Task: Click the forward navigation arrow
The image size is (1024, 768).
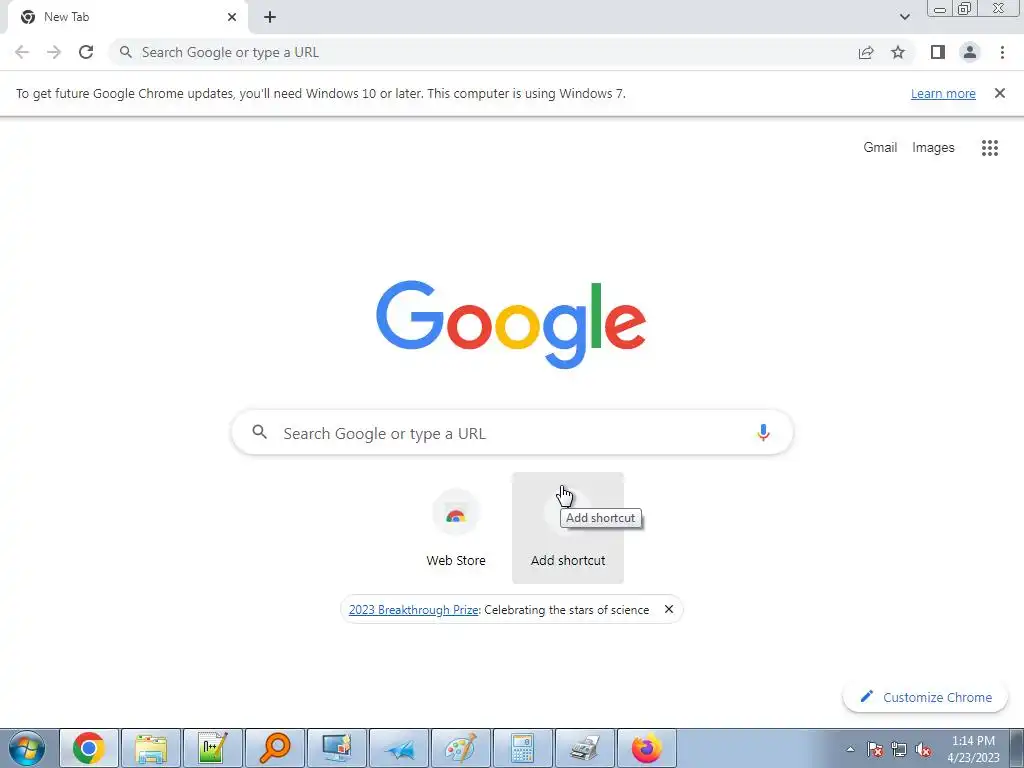Action: [54, 52]
